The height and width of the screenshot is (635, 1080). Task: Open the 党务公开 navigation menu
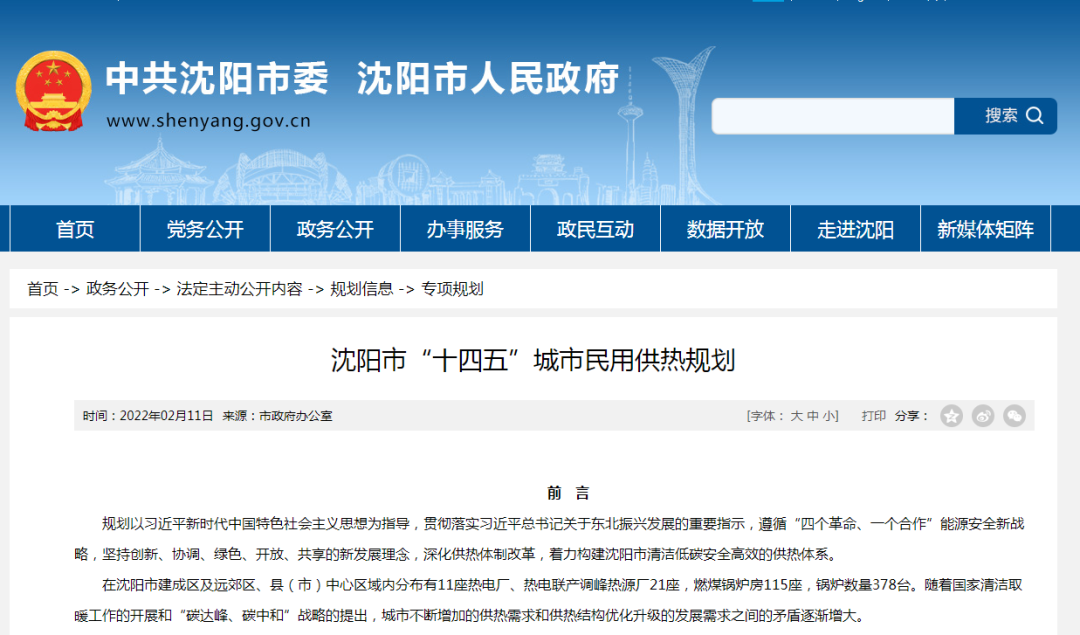tap(205, 229)
